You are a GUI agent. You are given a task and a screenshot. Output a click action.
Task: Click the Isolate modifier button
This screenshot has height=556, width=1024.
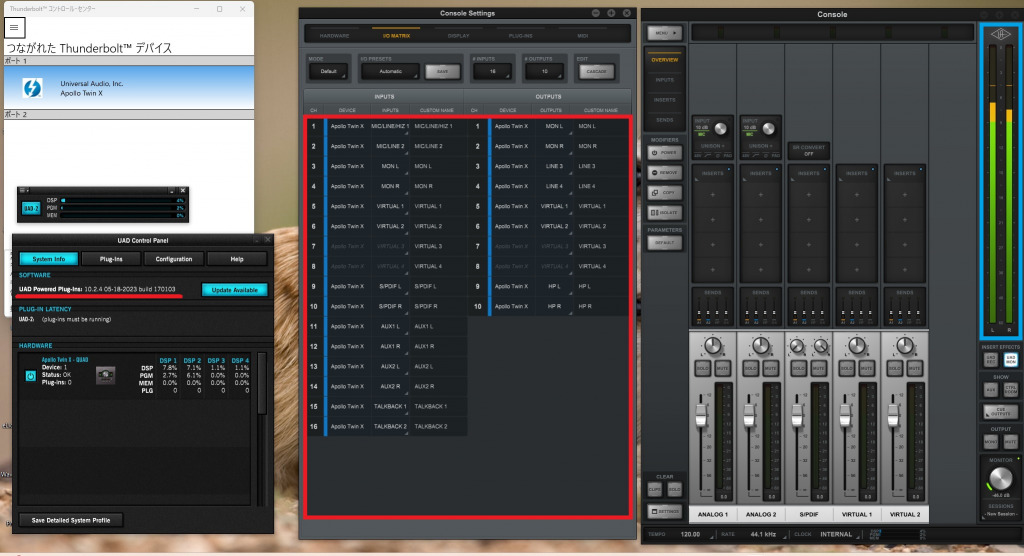point(663,212)
